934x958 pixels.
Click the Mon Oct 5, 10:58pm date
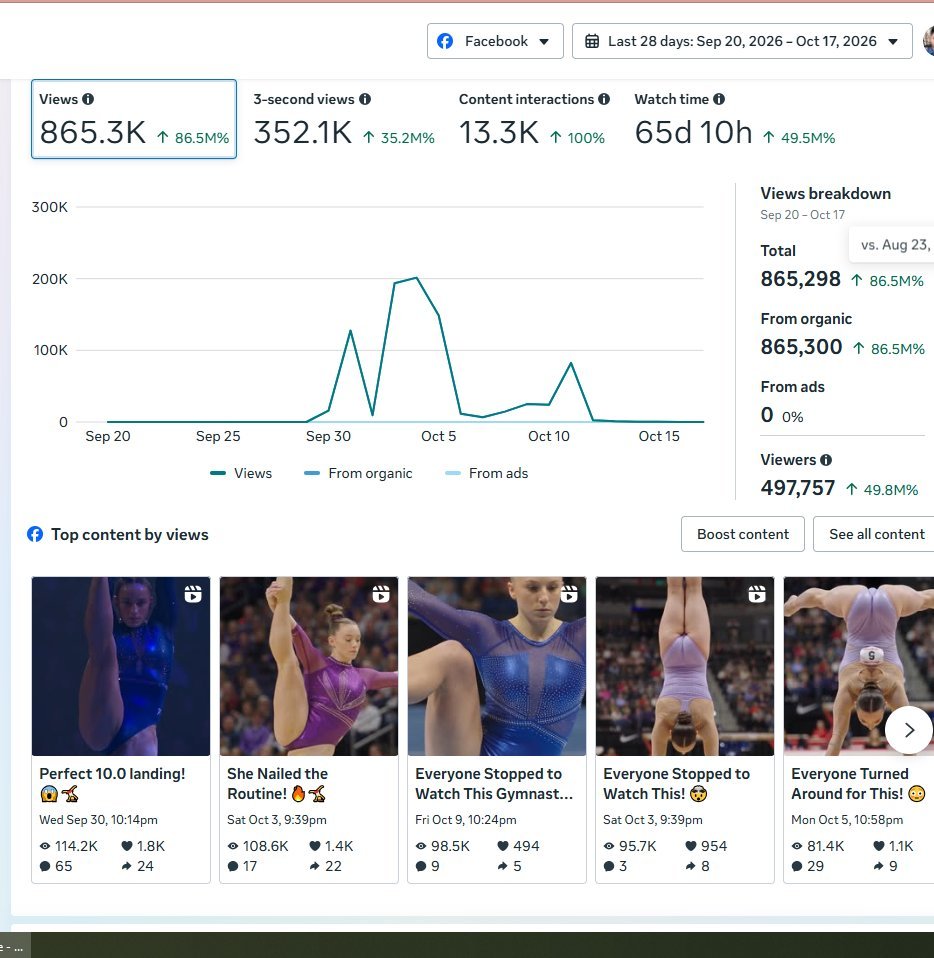pyautogui.click(x=847, y=820)
